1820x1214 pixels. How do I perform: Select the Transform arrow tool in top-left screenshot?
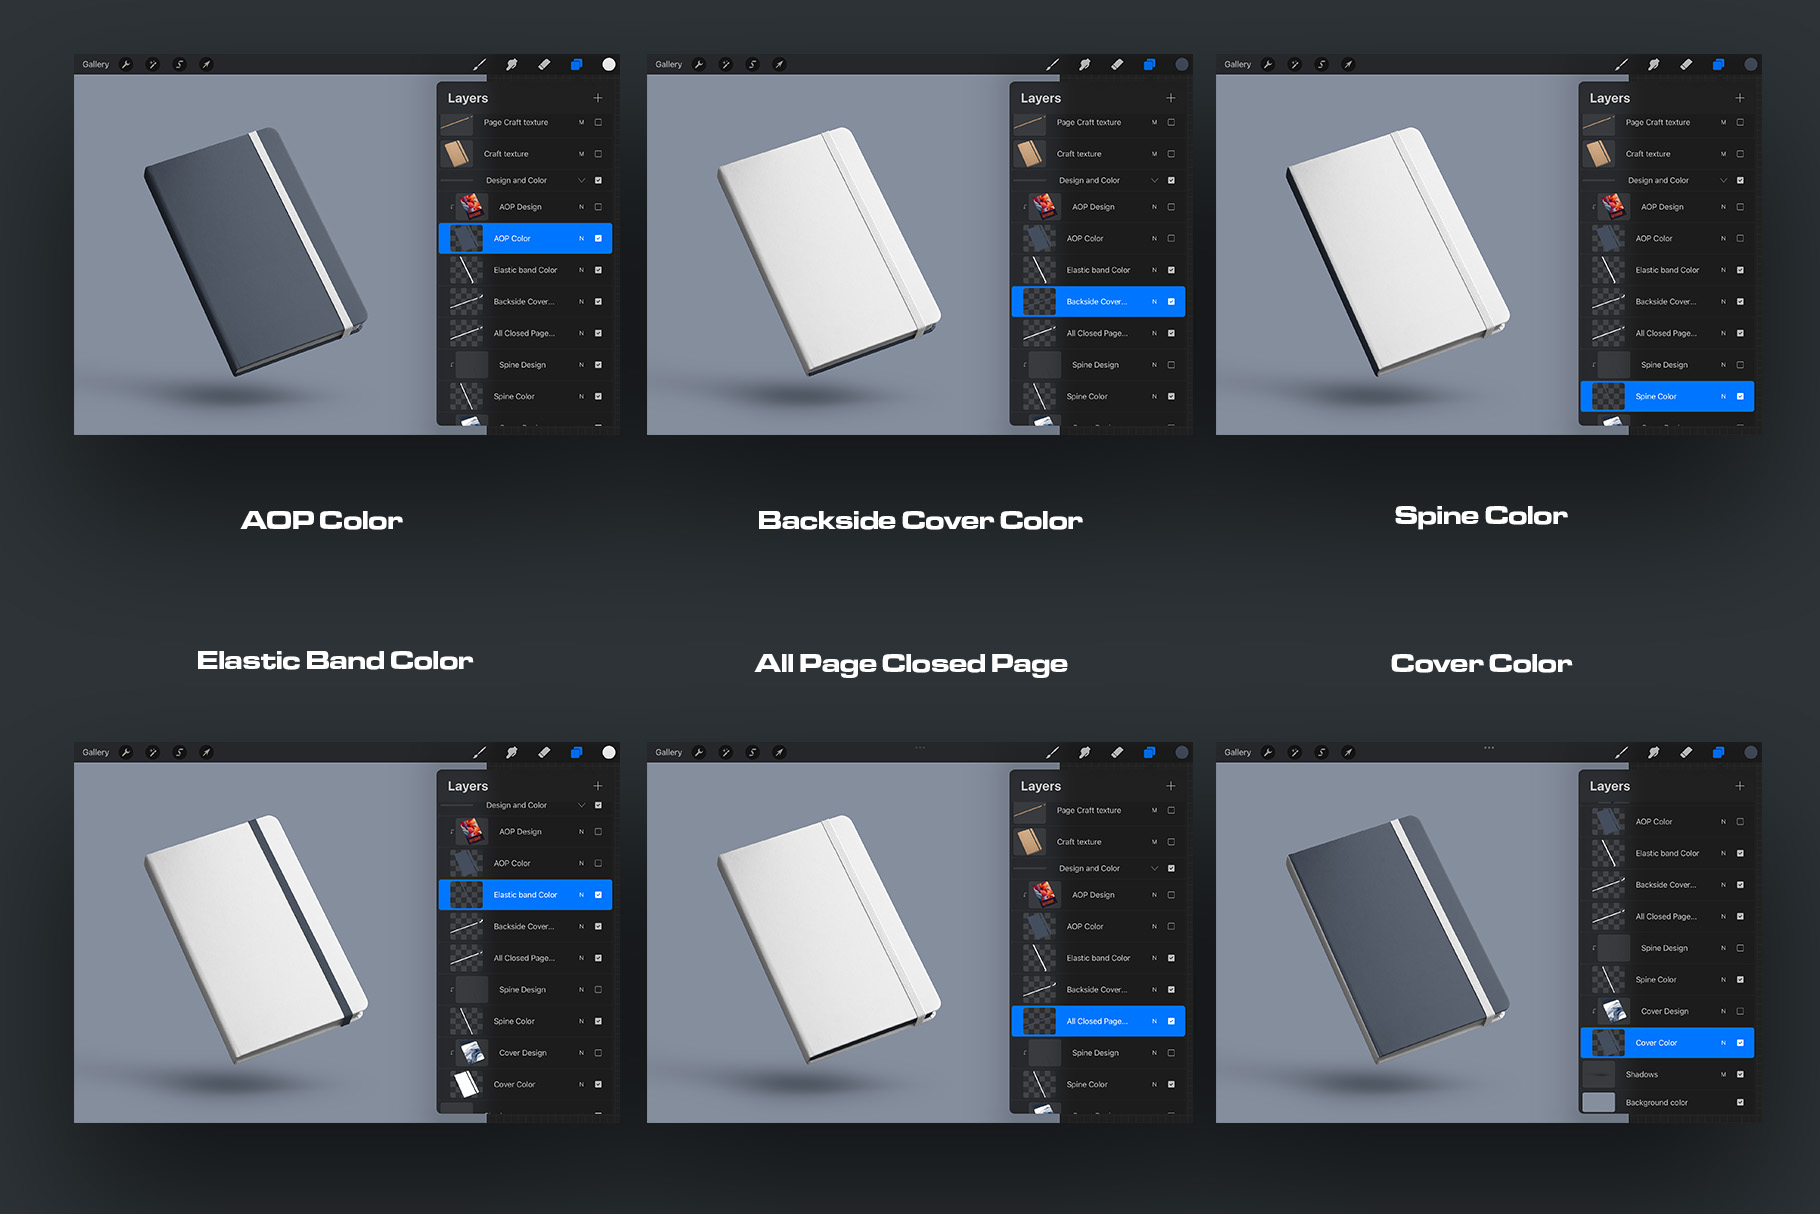(x=206, y=64)
